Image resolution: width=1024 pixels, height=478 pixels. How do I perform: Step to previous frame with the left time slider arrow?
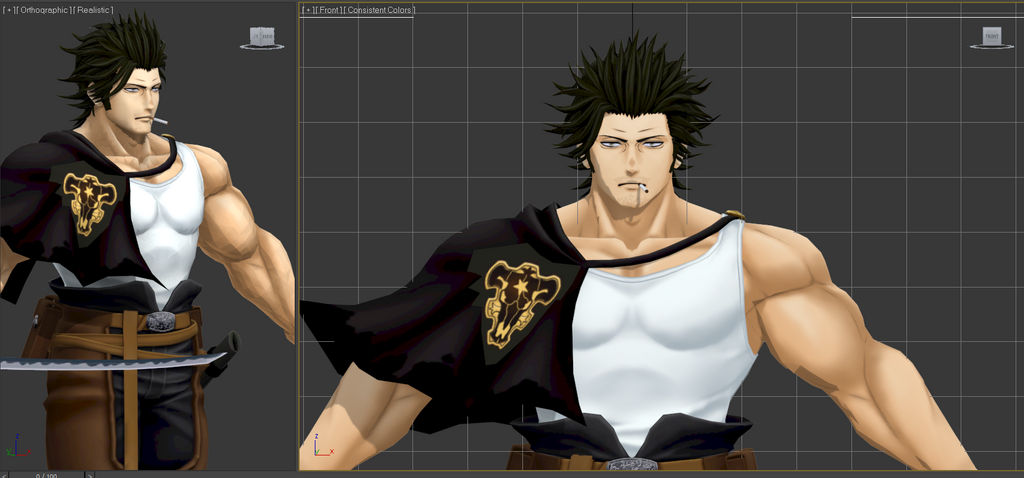[5, 475]
